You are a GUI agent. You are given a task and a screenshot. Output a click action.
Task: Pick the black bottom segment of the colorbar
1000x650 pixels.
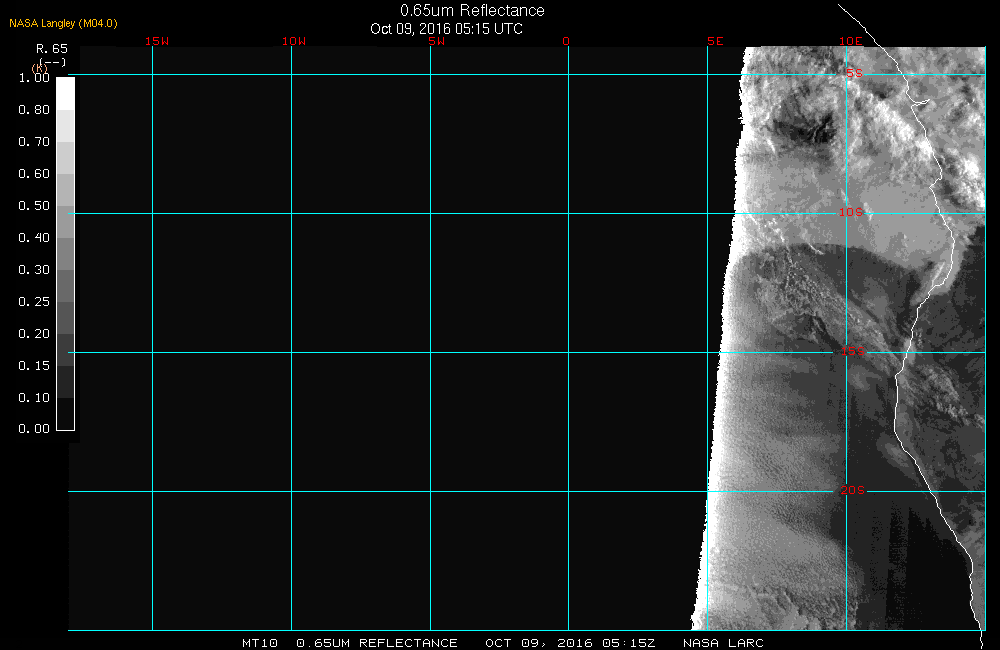[x=66, y=413]
